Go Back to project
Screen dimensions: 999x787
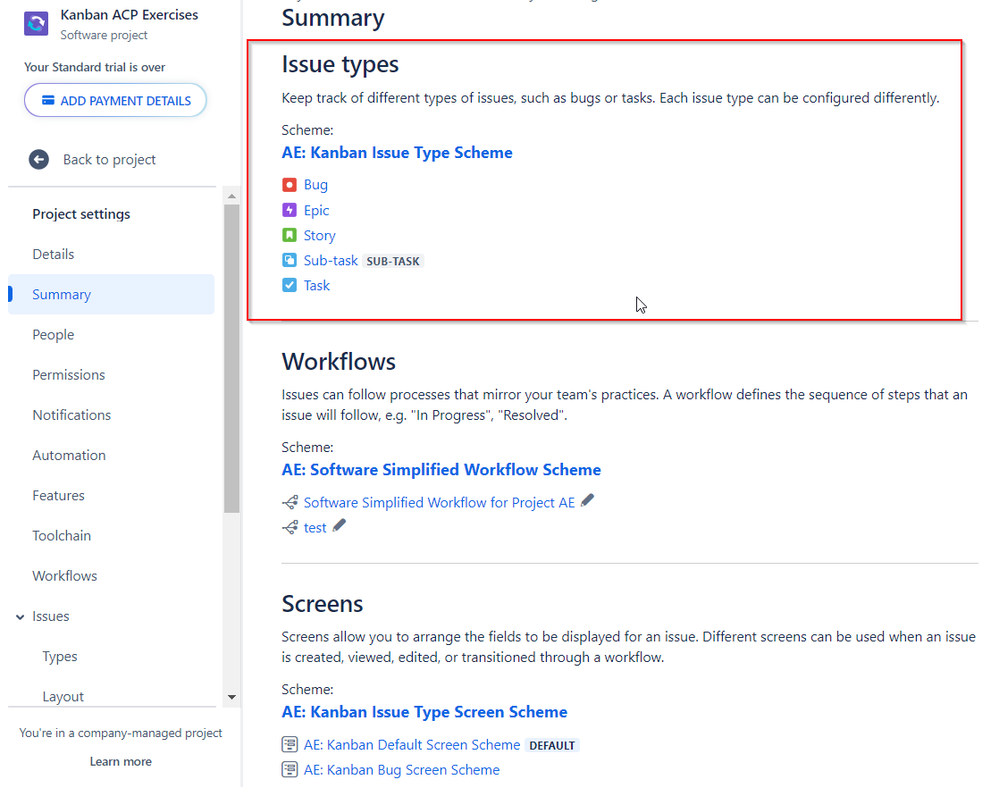109,159
